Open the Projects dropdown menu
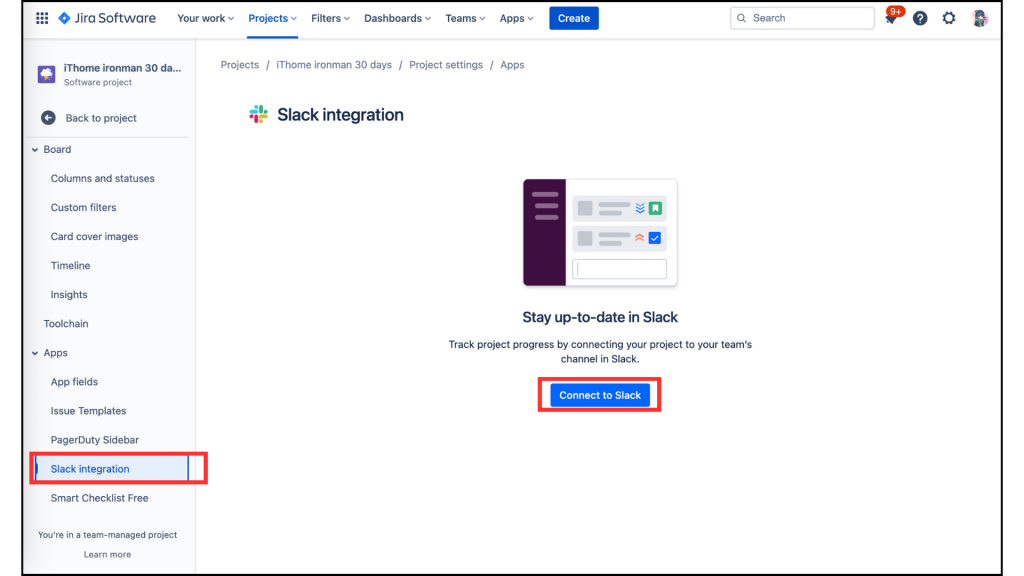Viewport: 1024px width, 576px height. 272,18
